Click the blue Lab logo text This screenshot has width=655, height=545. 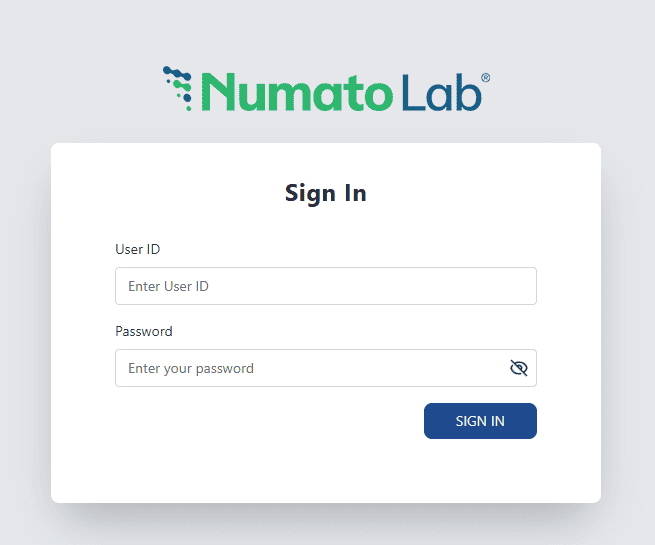pyautogui.click(x=440, y=91)
